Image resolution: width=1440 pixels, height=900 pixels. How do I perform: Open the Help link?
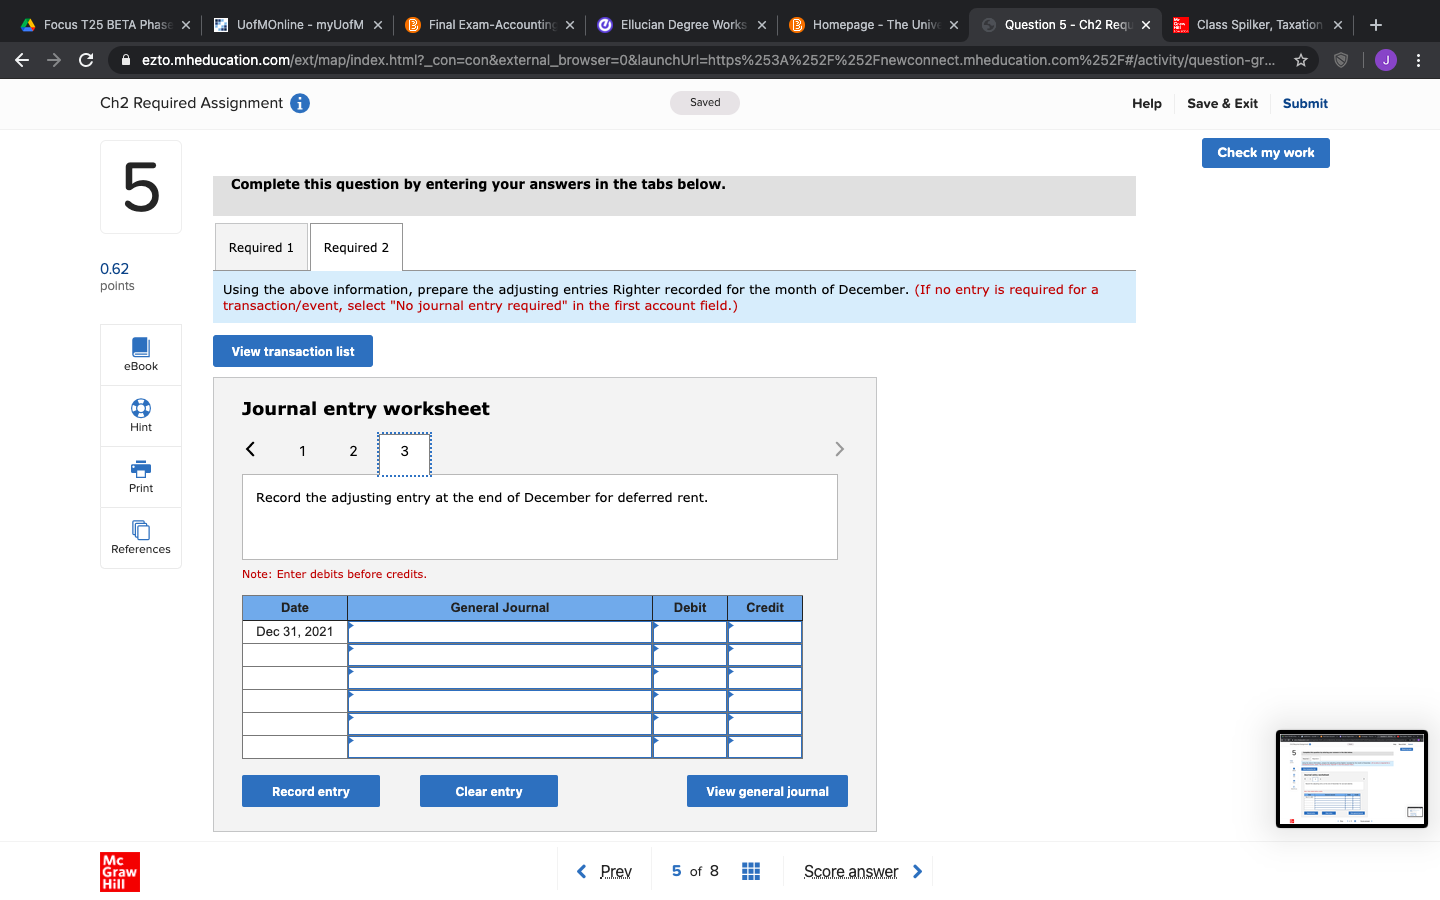point(1147,103)
